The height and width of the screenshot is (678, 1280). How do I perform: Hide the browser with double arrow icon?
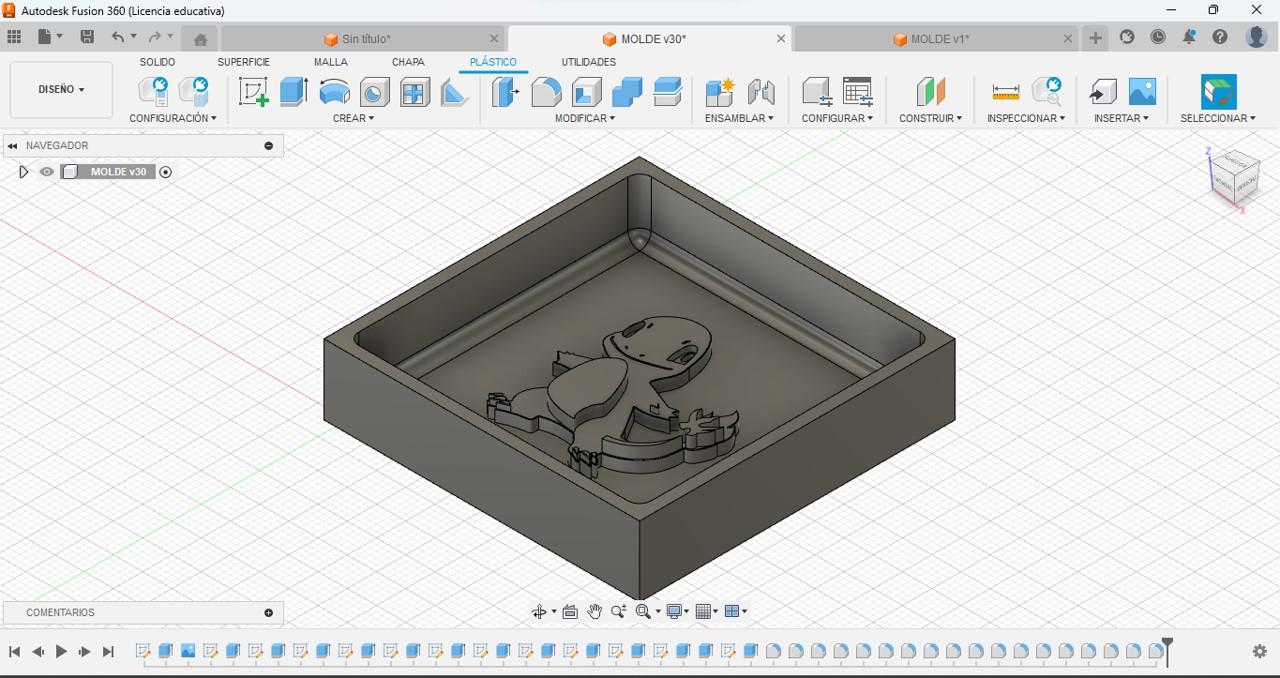tap(12, 146)
